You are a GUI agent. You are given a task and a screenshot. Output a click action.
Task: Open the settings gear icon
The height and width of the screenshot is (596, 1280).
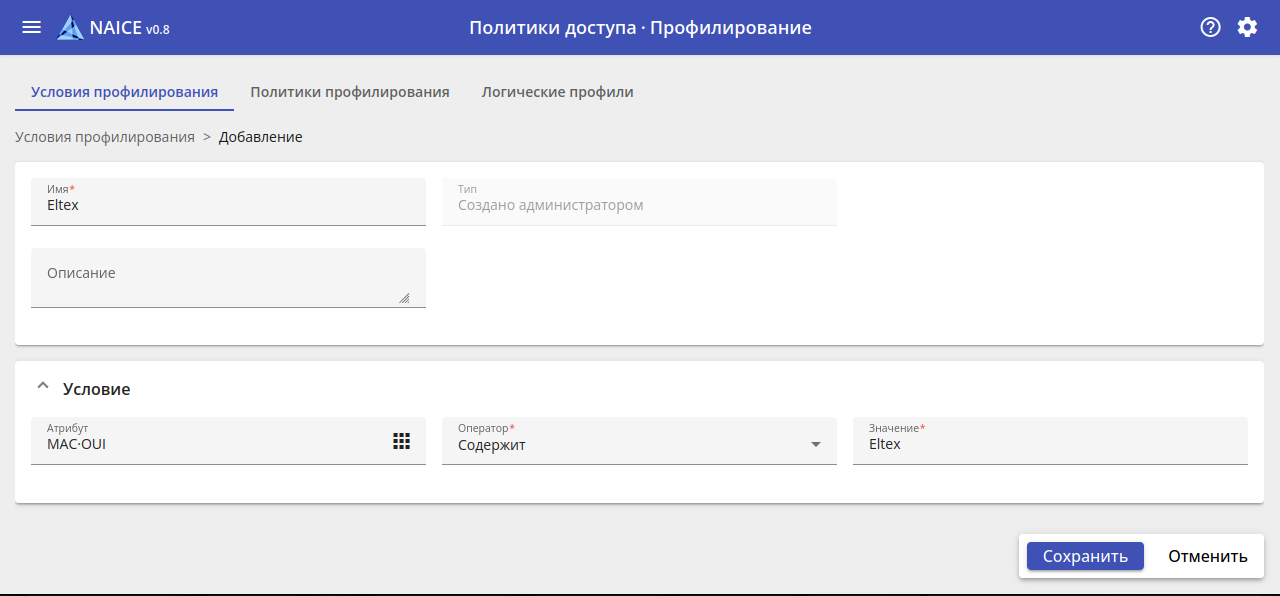(1247, 27)
